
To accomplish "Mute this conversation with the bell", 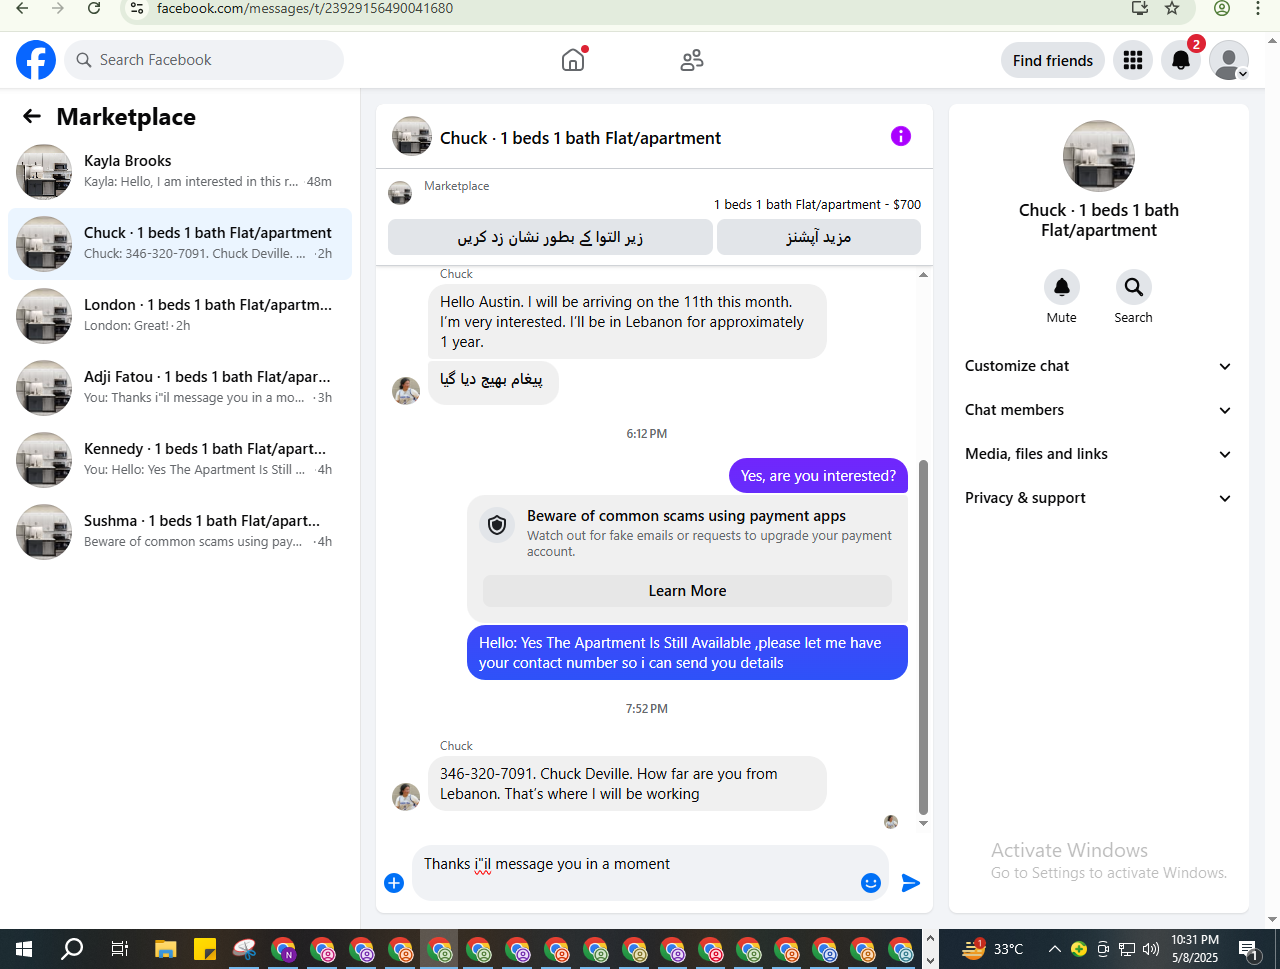I will coord(1062,287).
